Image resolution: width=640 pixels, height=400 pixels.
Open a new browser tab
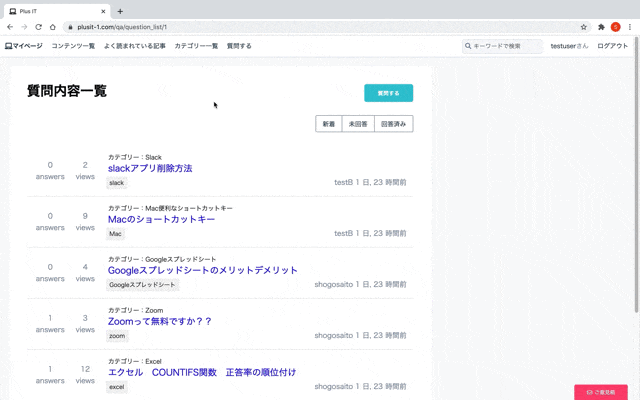120,11
